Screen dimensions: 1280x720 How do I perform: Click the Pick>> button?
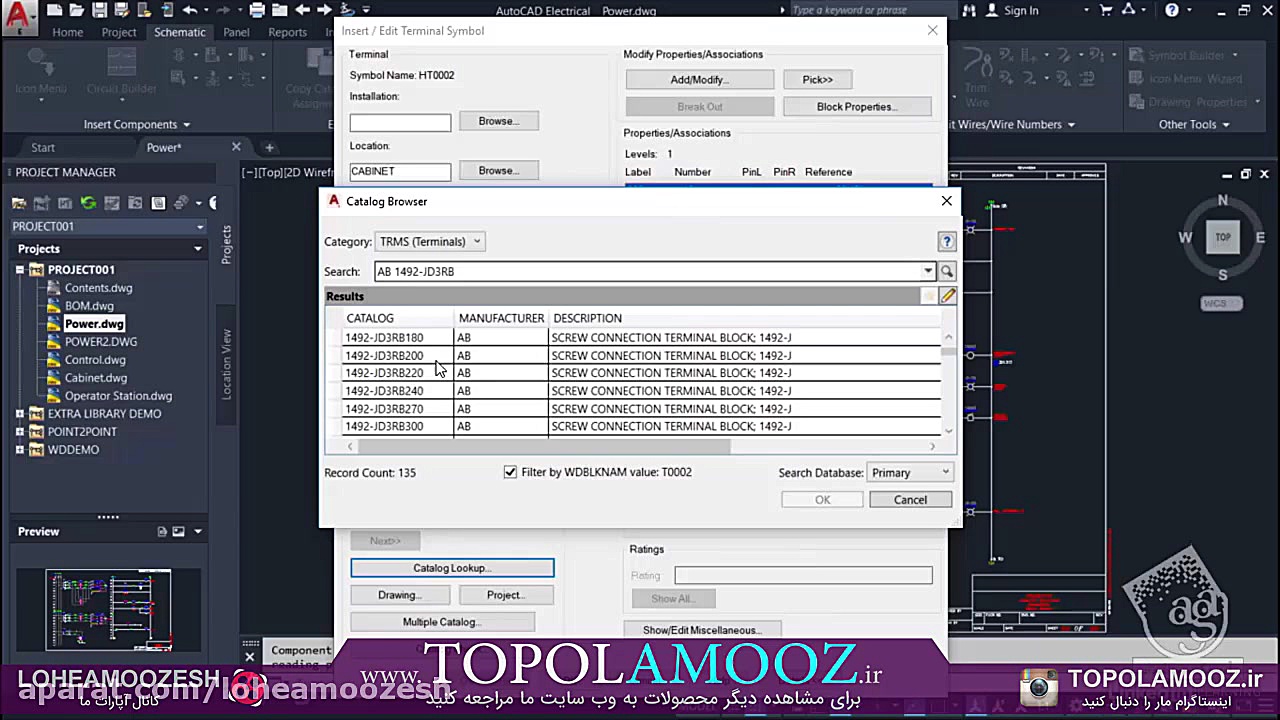click(x=817, y=80)
